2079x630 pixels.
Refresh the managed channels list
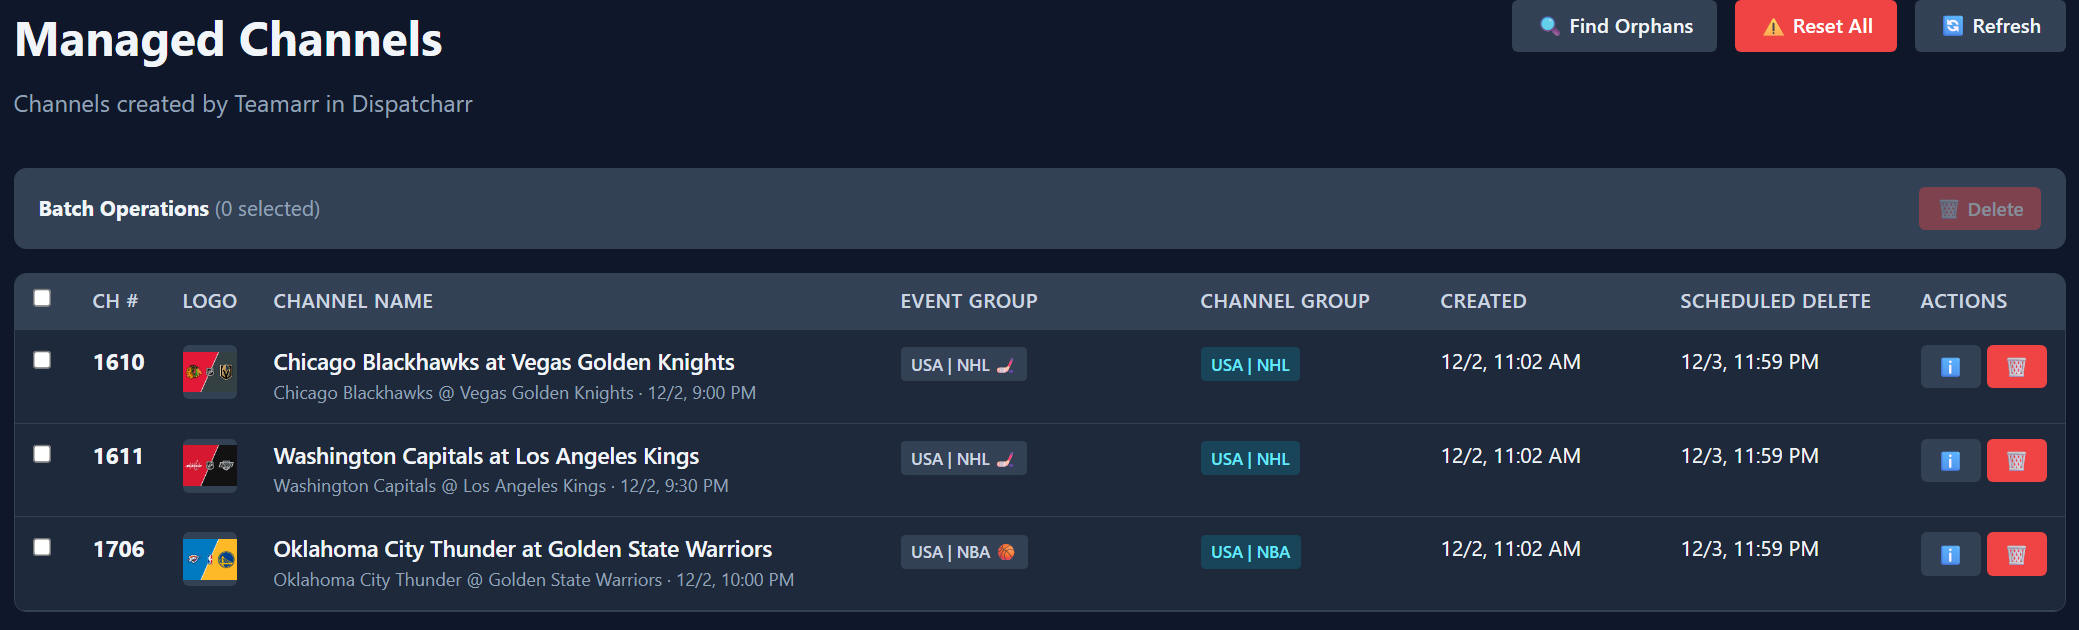click(1989, 26)
